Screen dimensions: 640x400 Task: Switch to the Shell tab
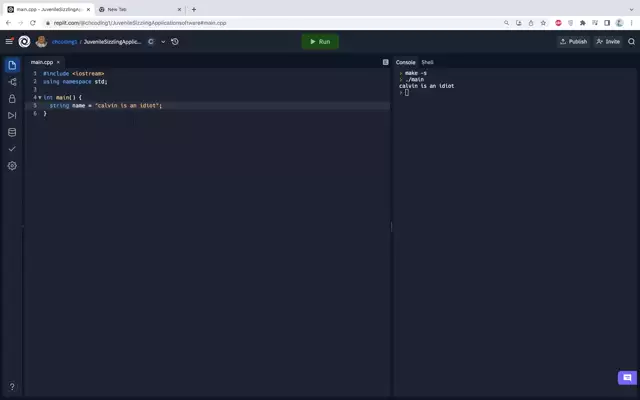(x=427, y=62)
